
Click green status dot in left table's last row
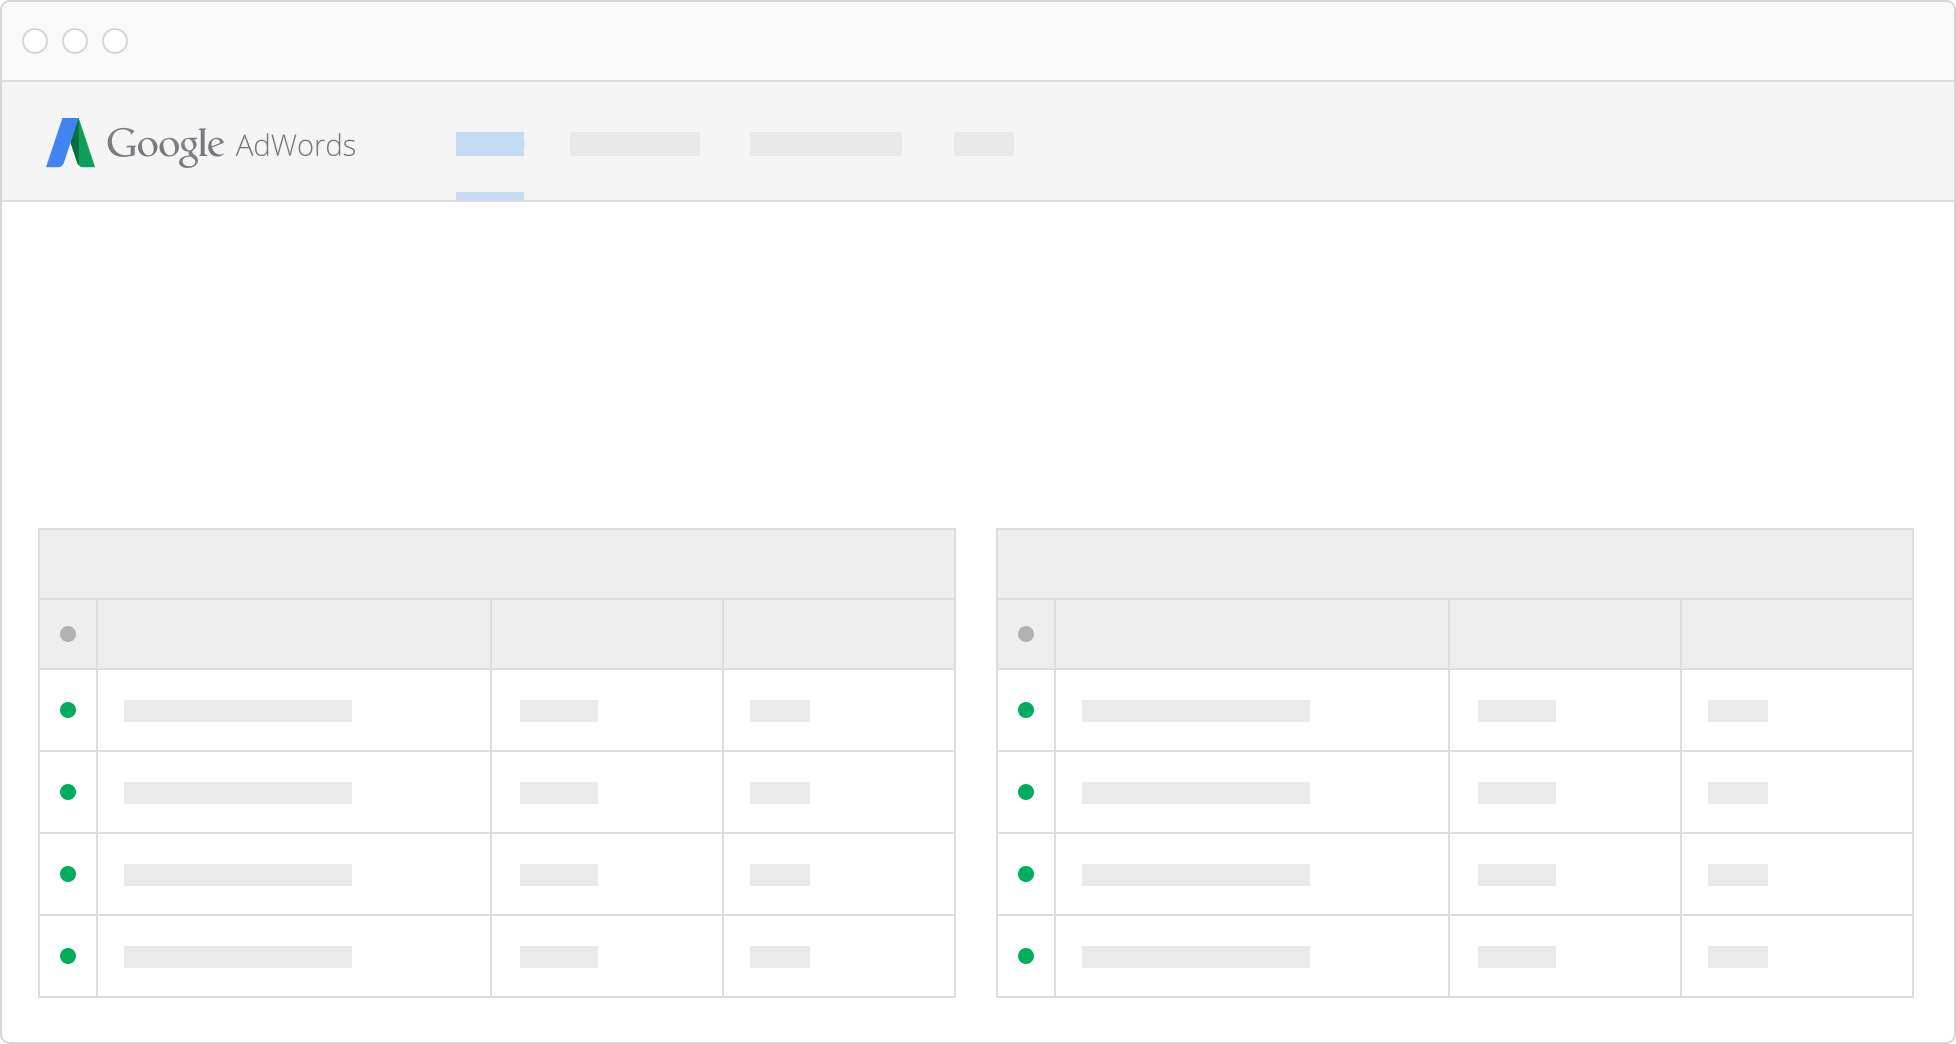pyautogui.click(x=68, y=956)
